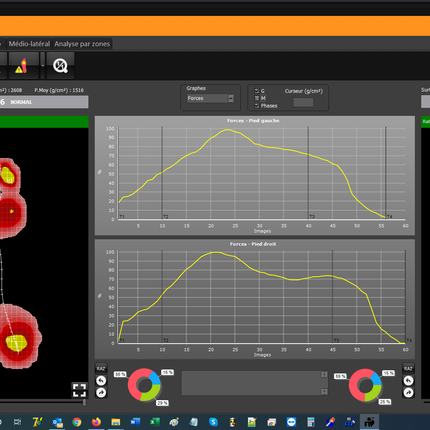Image resolution: width=430 pixels, height=430 pixels.
Task: Click the Forces - Pied gauche graph title
Action: (253, 121)
